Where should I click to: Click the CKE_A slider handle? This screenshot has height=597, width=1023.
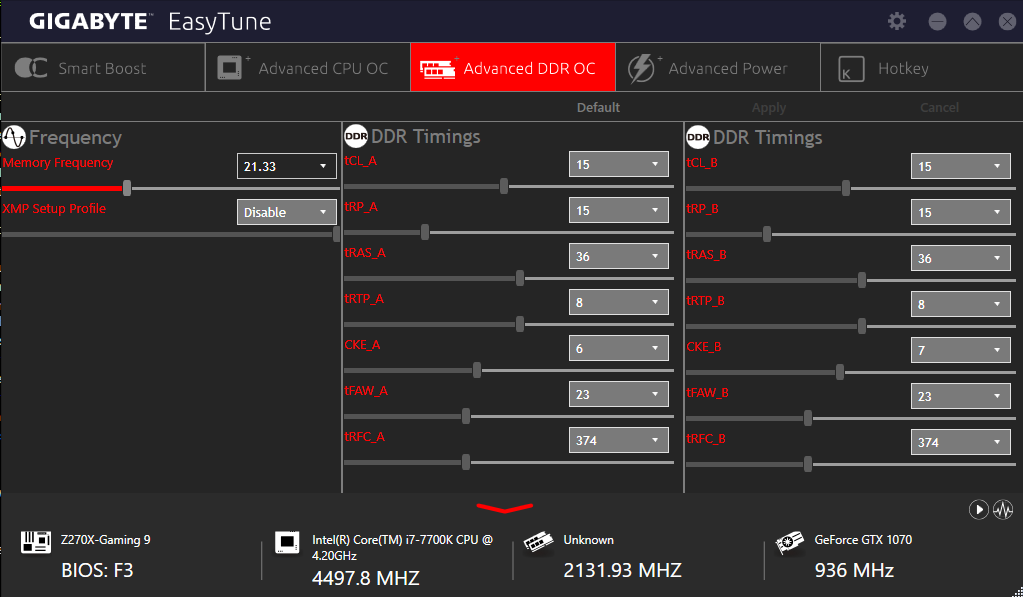pyautogui.click(x=477, y=371)
